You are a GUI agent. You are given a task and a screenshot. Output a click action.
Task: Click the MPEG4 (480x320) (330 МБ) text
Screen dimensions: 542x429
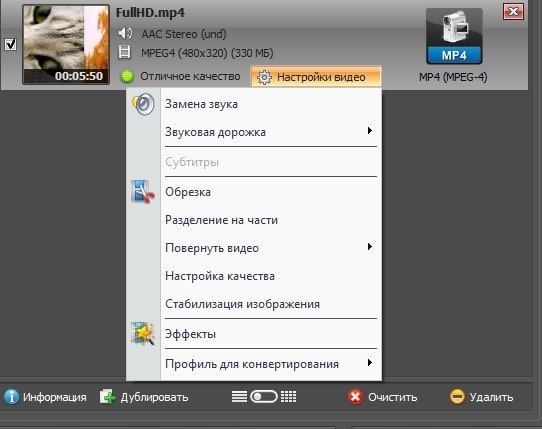tap(207, 53)
